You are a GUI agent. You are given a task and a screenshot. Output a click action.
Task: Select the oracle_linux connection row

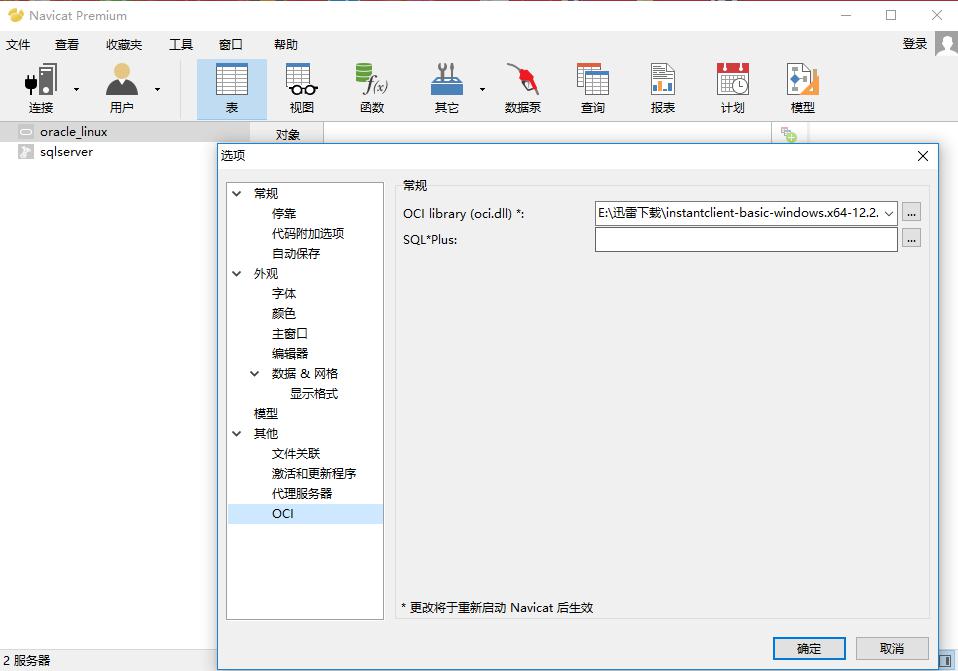125,131
